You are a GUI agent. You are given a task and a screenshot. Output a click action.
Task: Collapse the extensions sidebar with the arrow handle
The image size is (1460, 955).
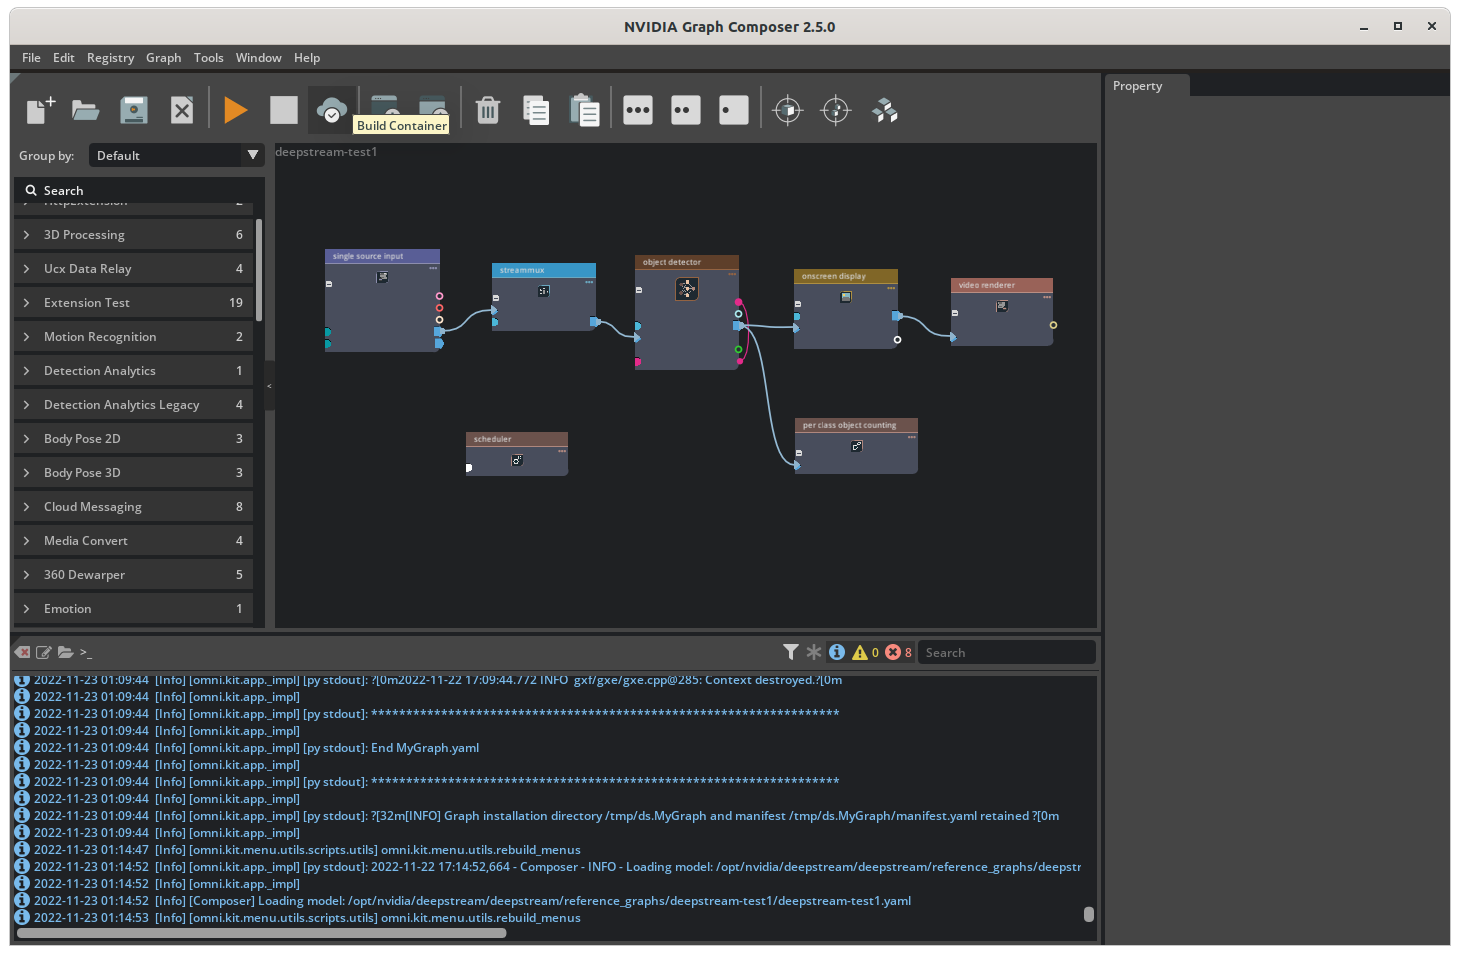coord(269,386)
